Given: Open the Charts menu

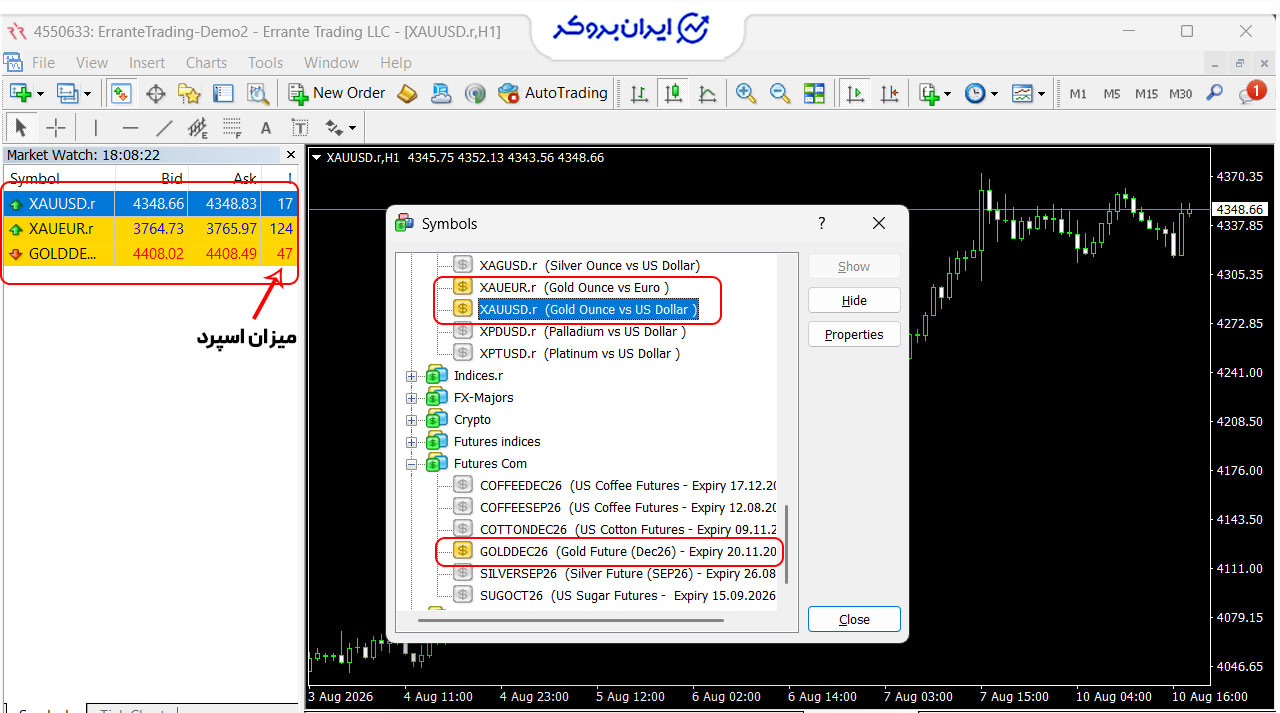Looking at the screenshot, I should [206, 62].
